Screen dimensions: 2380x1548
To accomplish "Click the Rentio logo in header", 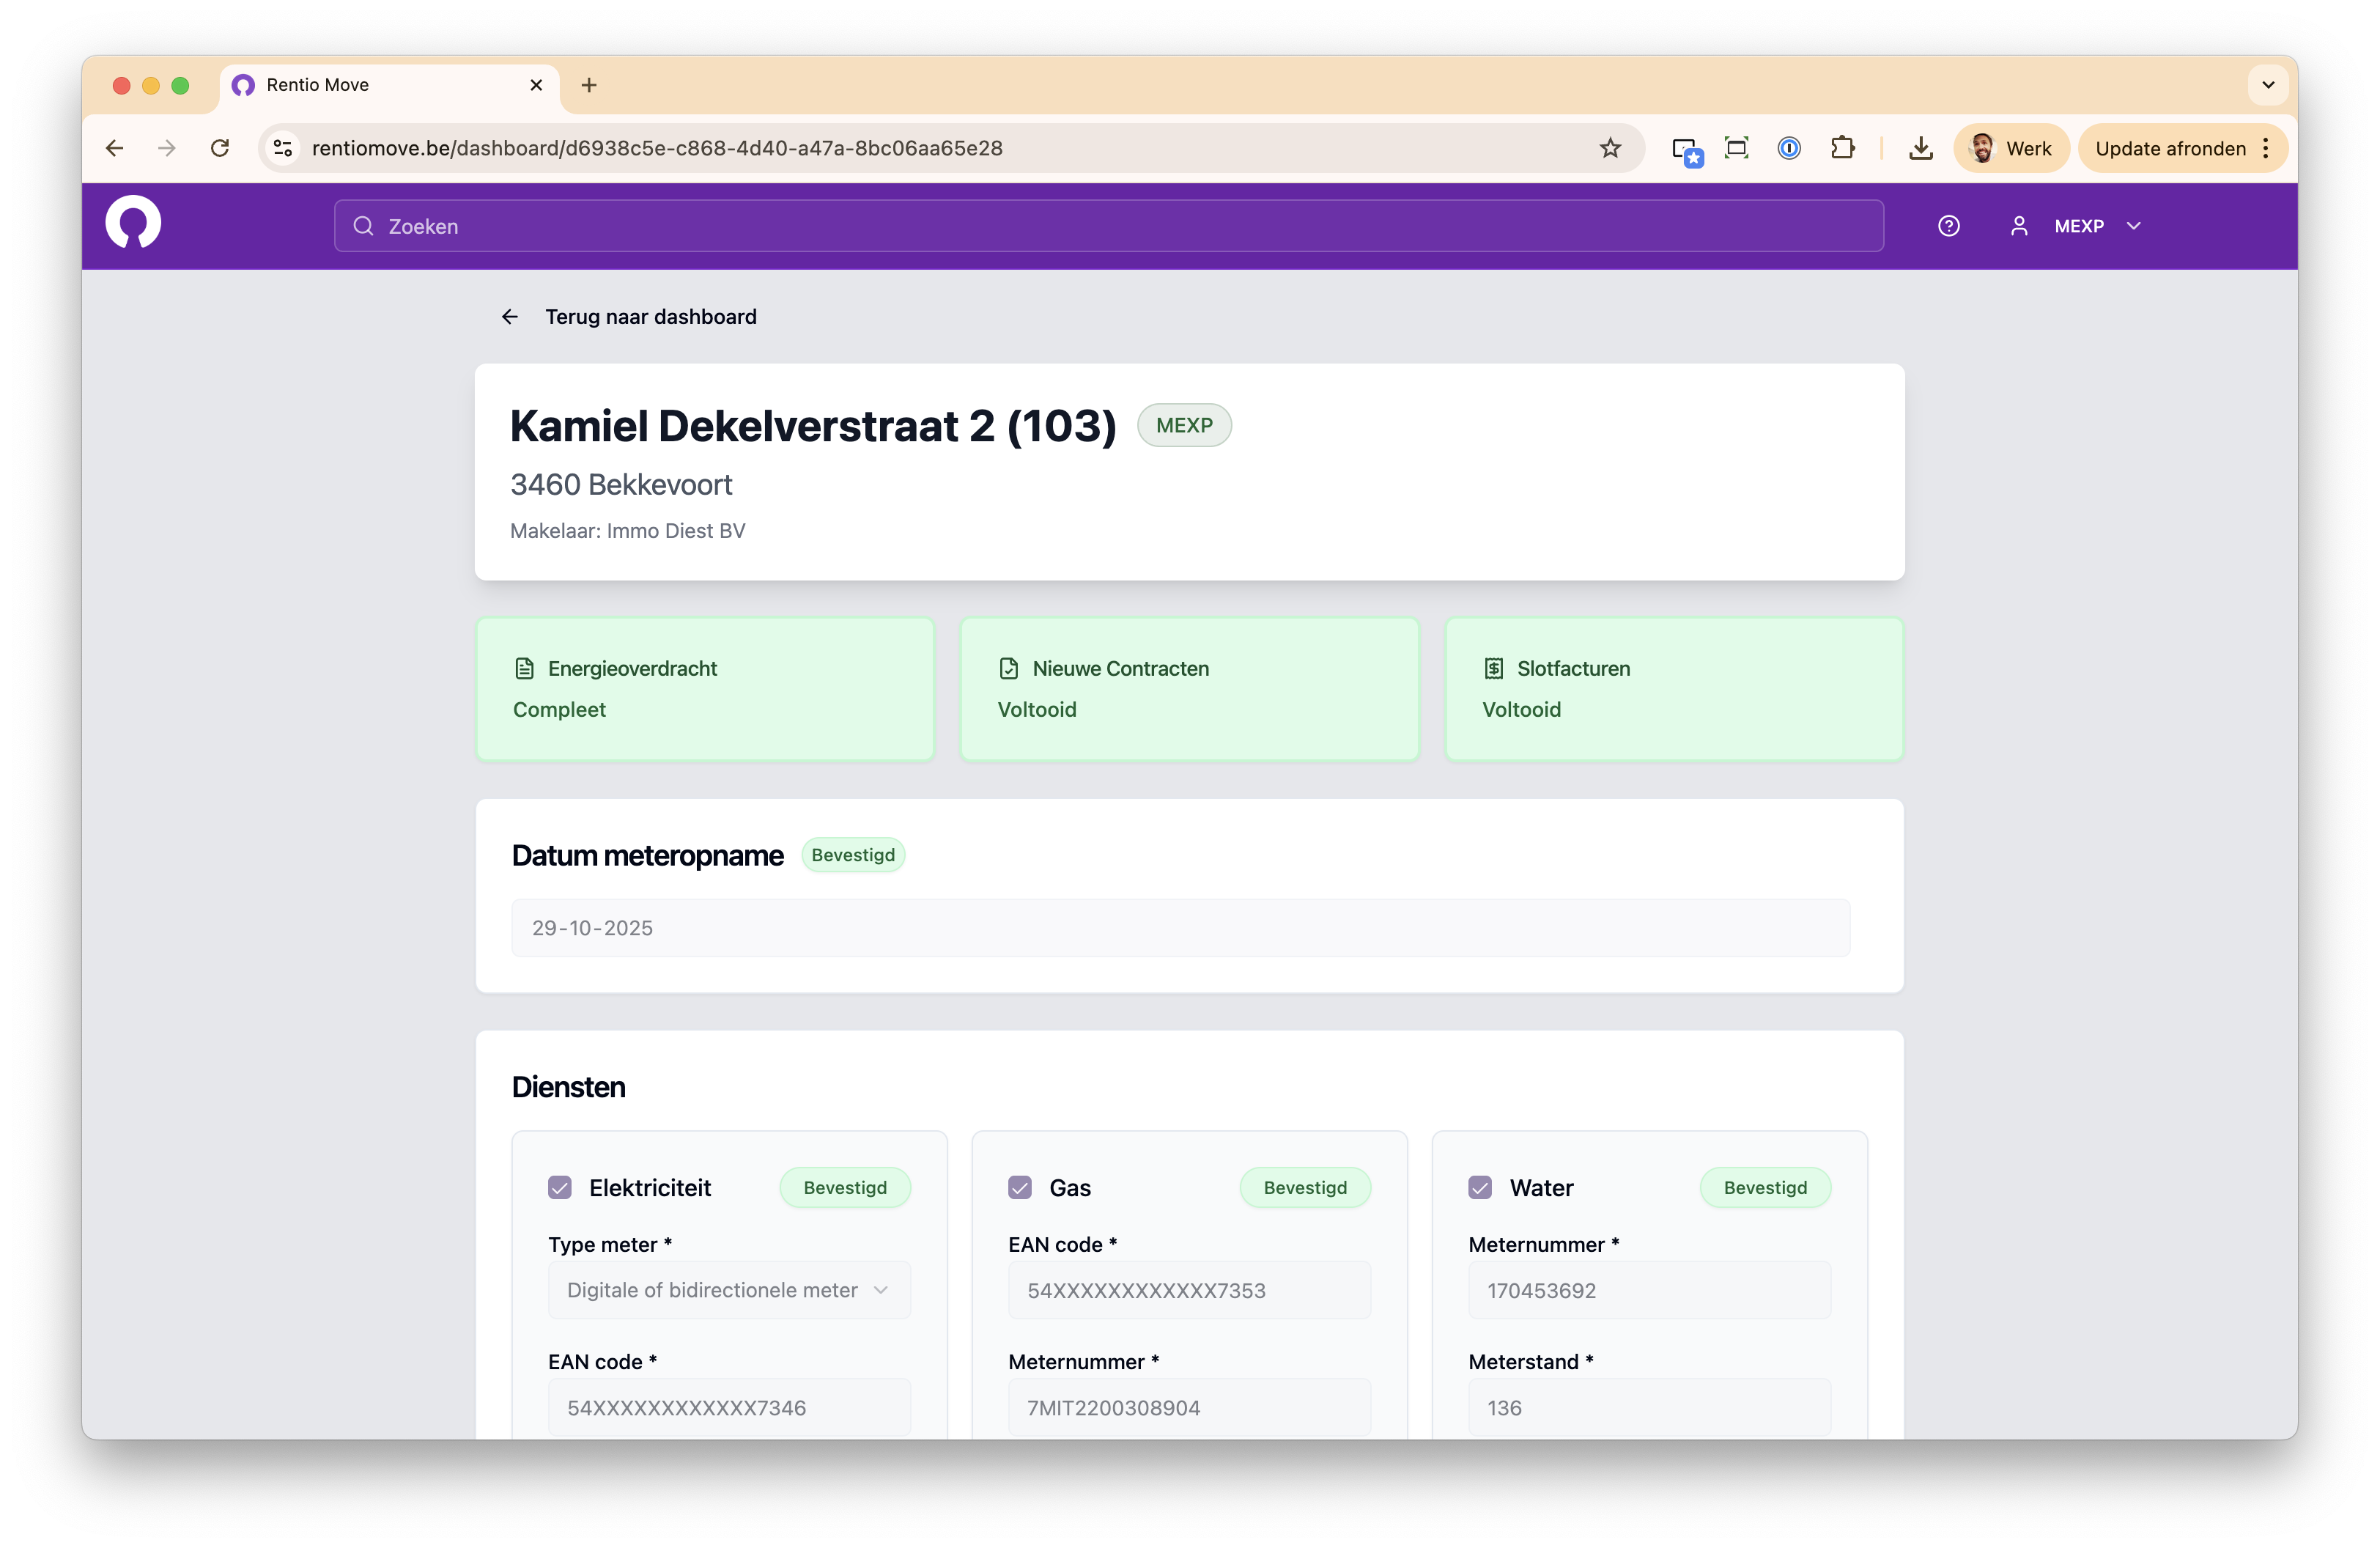I will click(x=133, y=223).
